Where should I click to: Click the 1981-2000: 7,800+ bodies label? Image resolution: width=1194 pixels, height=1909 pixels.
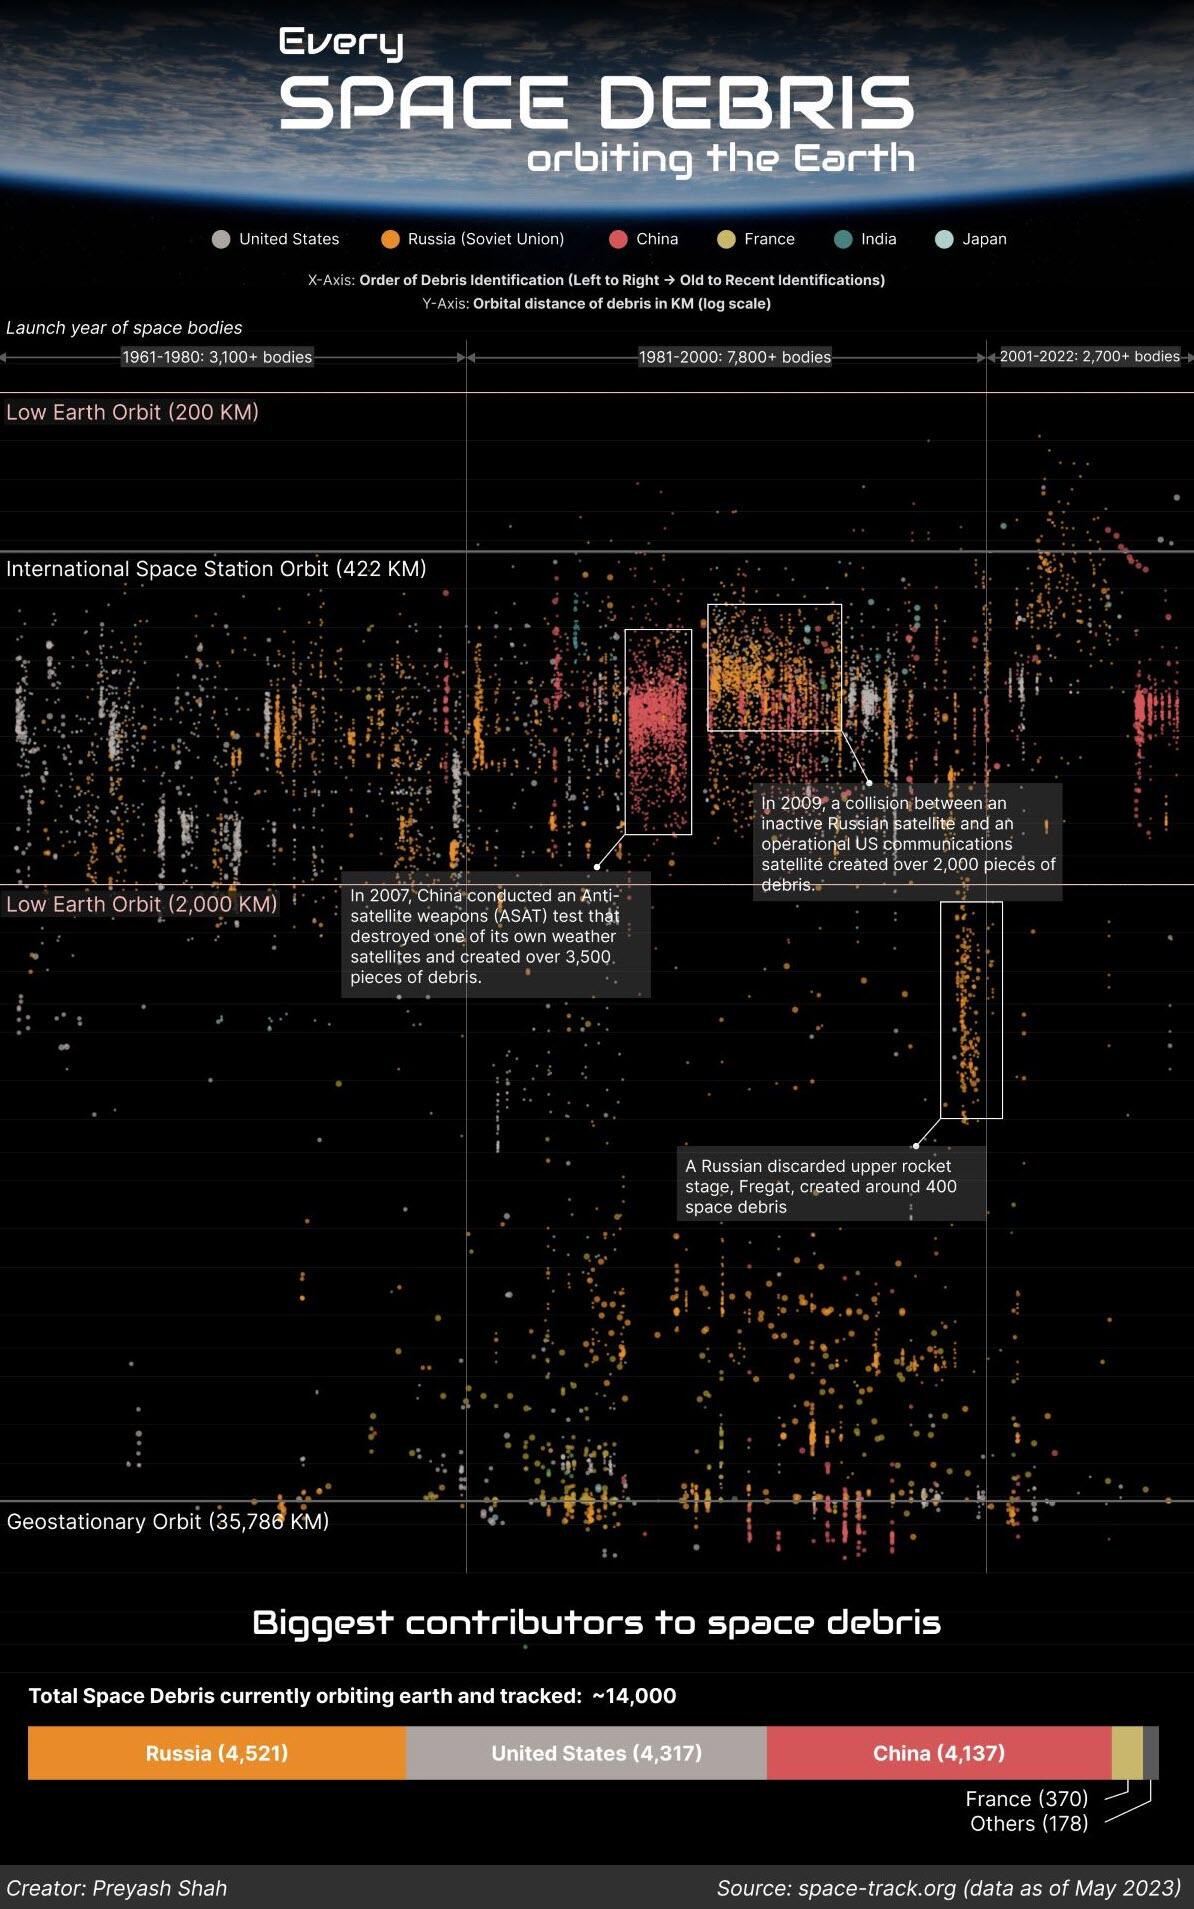click(735, 357)
